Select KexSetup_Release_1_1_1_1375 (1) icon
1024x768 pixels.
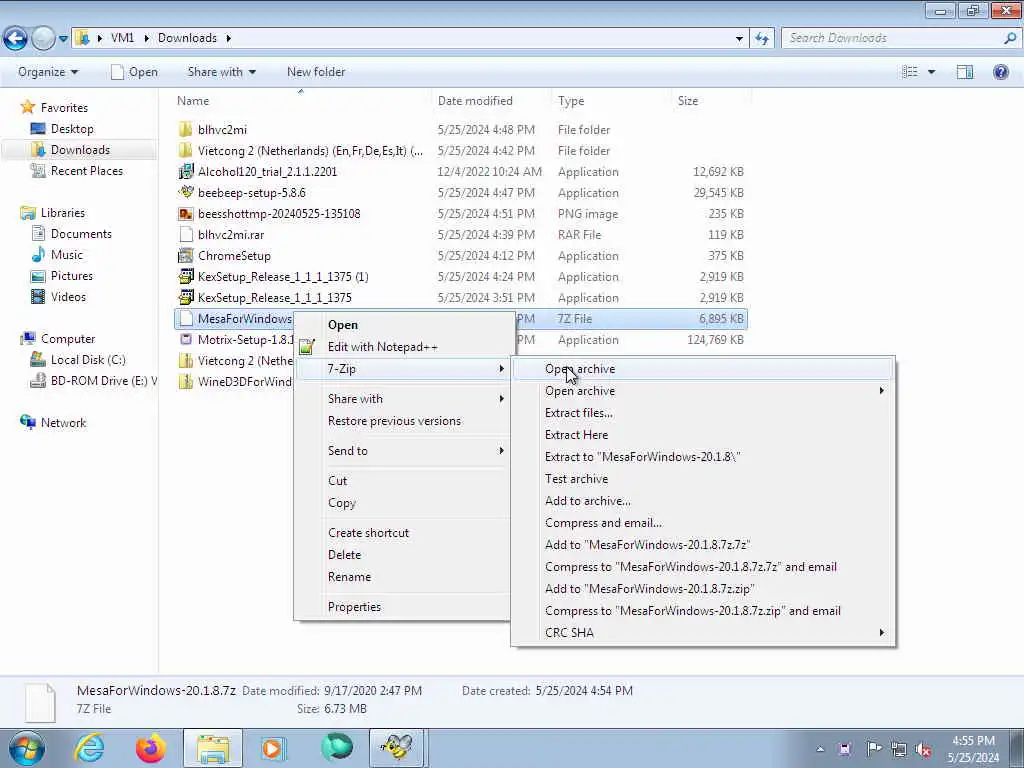click(x=186, y=276)
